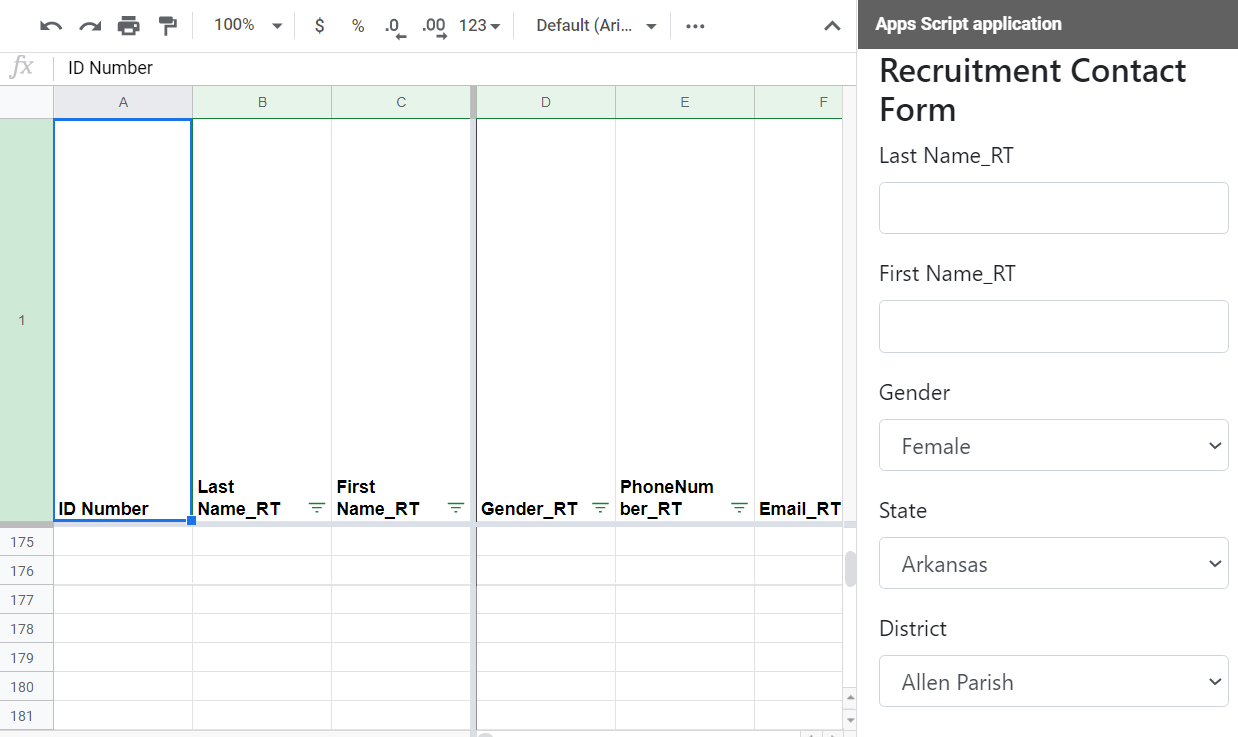Select the First Name_RT header cell
1238x737 pixels.
401,320
